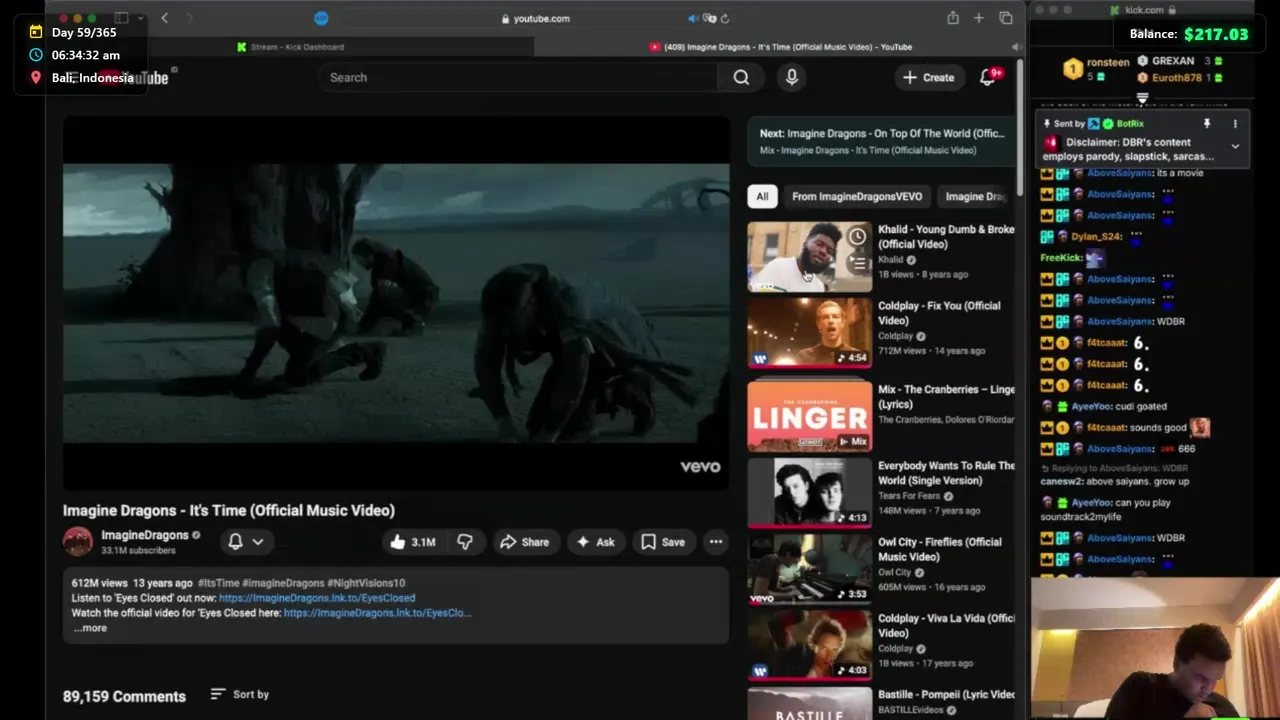1280x720 pixels.
Task: Click the Ask button below the video
Action: tap(596, 542)
